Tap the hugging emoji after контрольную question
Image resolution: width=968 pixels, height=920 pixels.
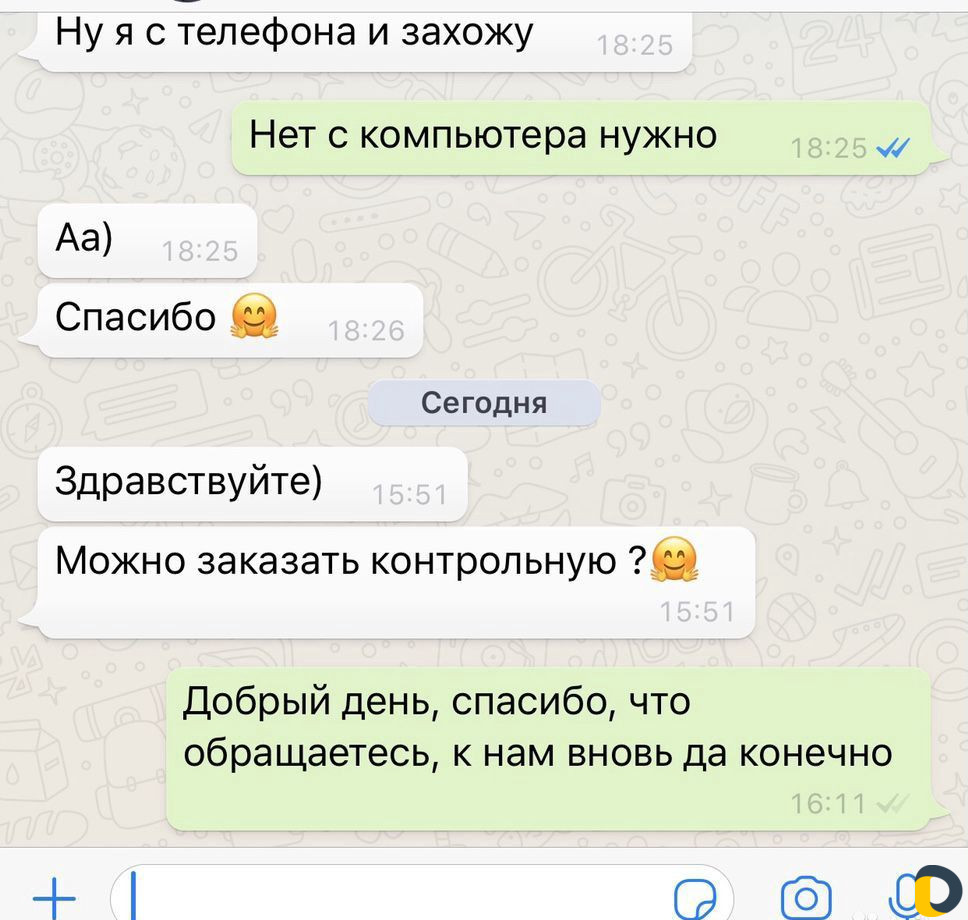pyautogui.click(x=674, y=559)
